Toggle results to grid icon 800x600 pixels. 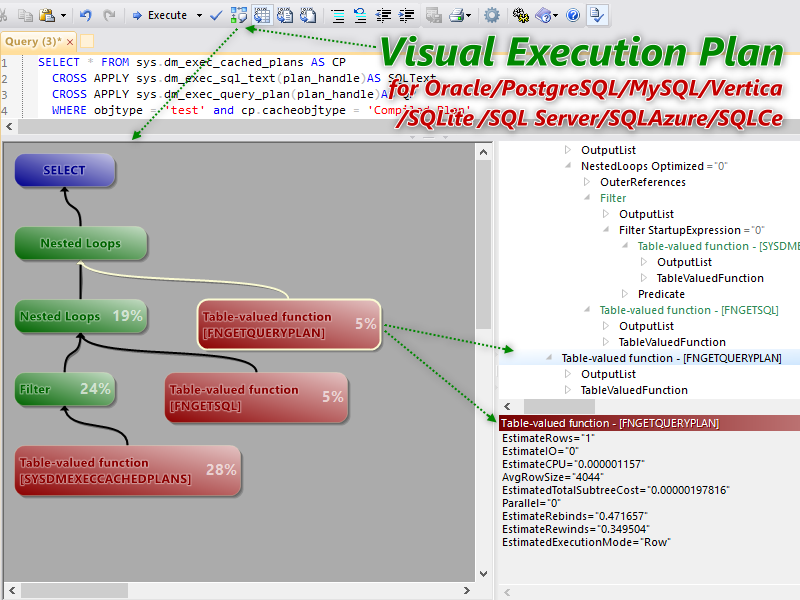point(262,15)
